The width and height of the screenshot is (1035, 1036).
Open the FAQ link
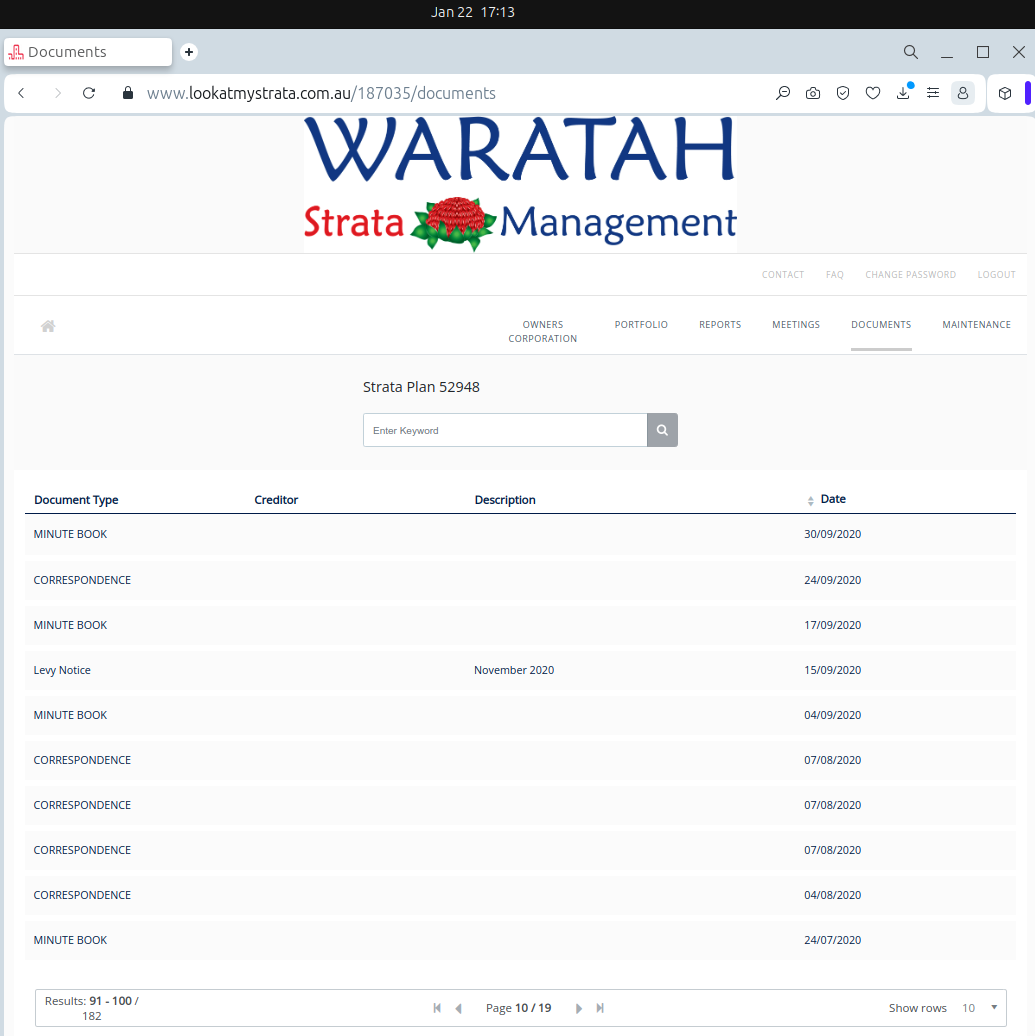click(835, 275)
